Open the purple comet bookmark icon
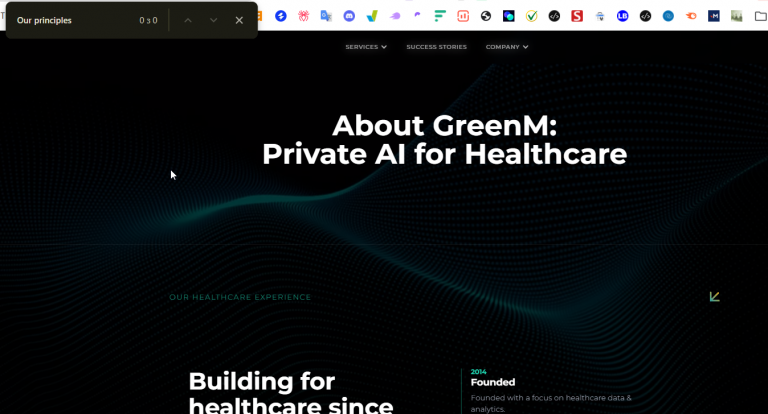 [395, 16]
